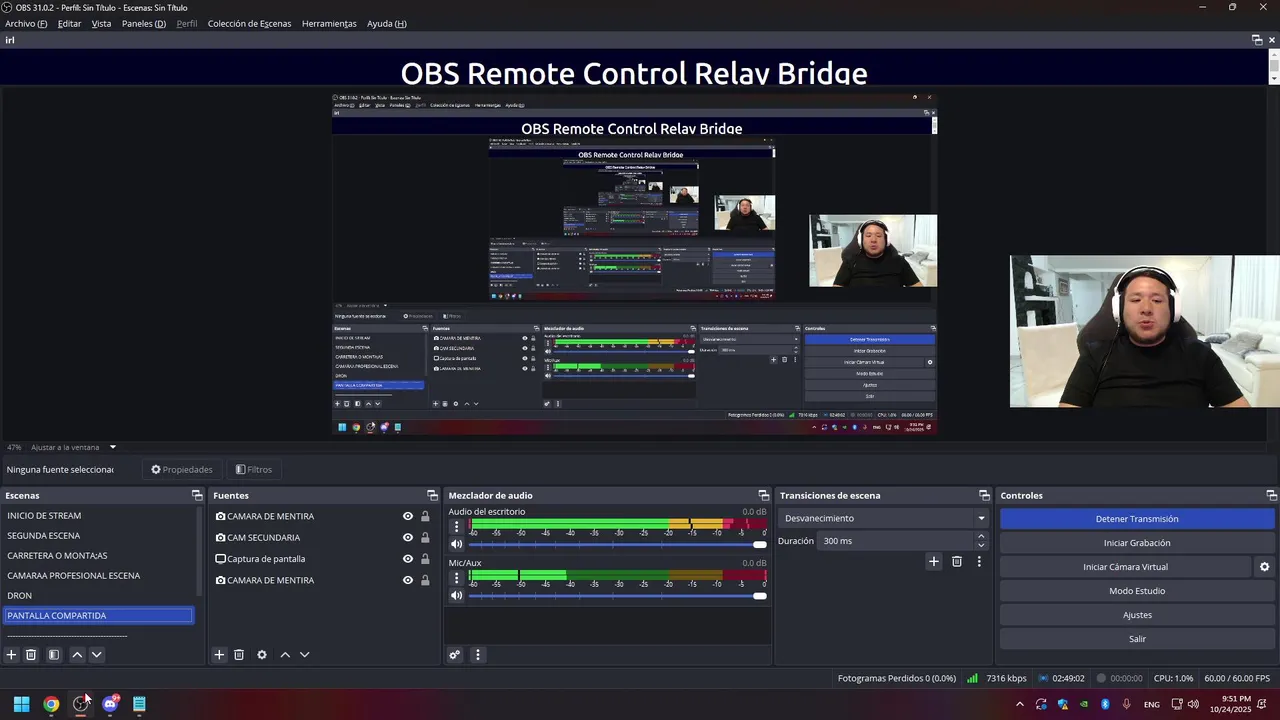This screenshot has width=1280, height=720.
Task: Move scene up using the Escenas up arrow
Action: pos(77,655)
